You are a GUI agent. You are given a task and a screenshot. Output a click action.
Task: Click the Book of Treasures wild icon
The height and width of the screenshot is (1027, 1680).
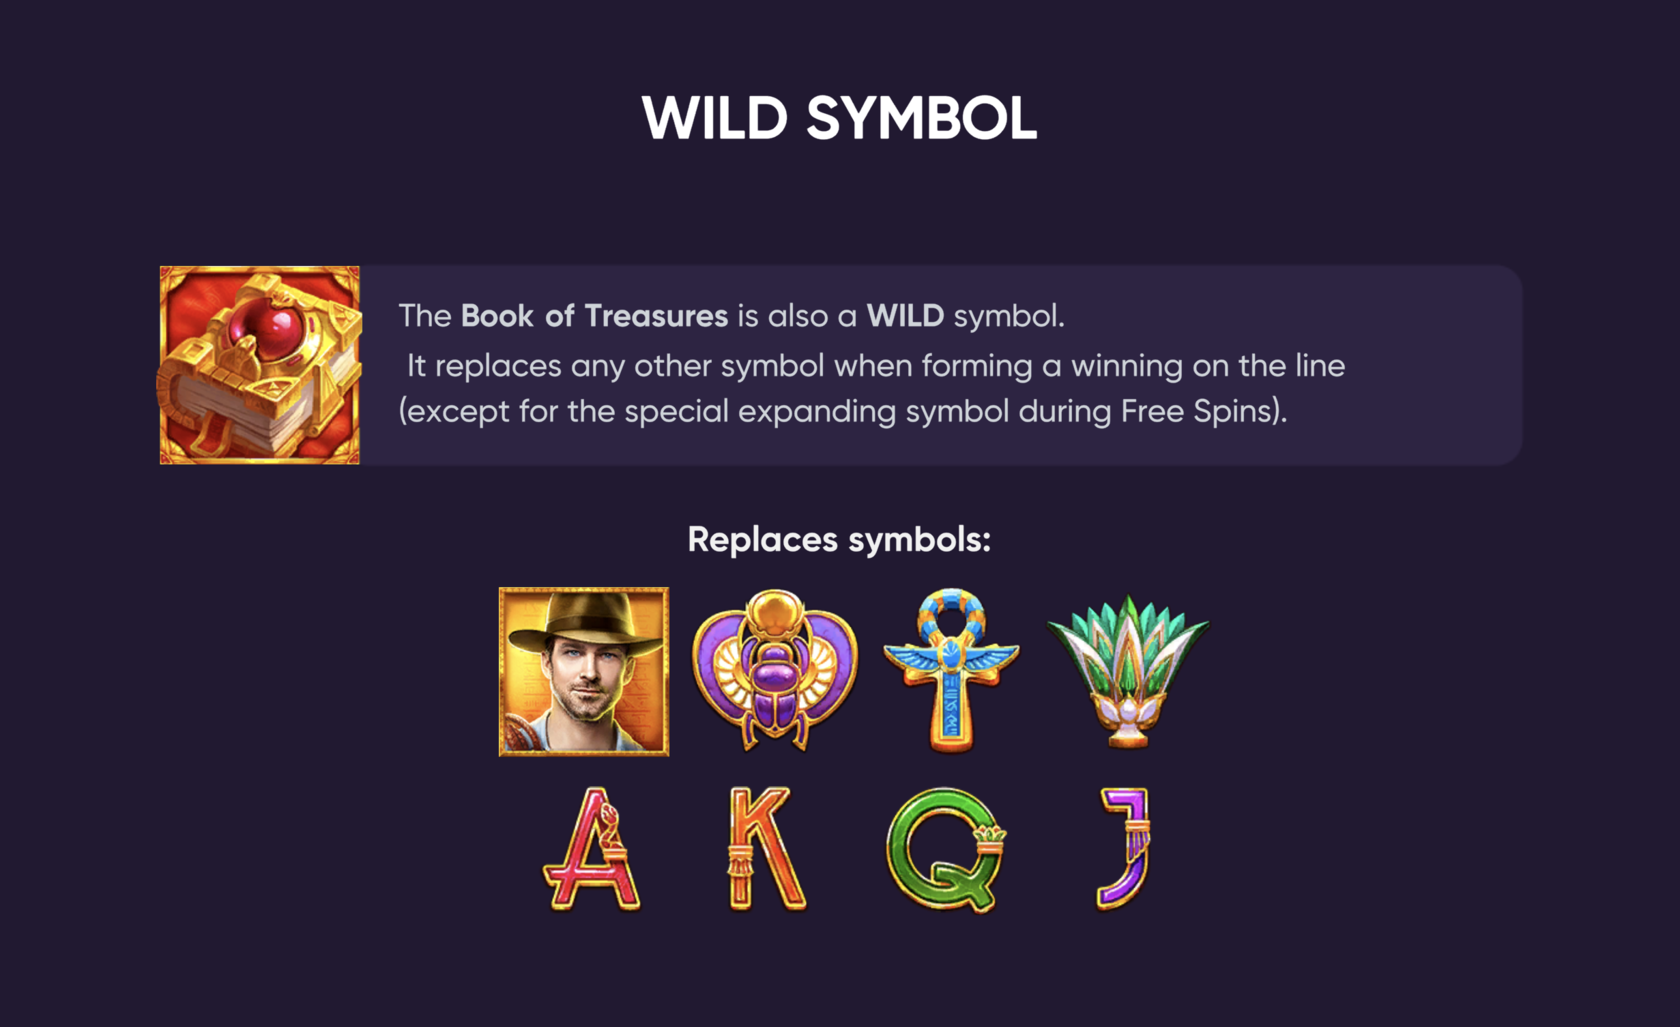click(259, 365)
